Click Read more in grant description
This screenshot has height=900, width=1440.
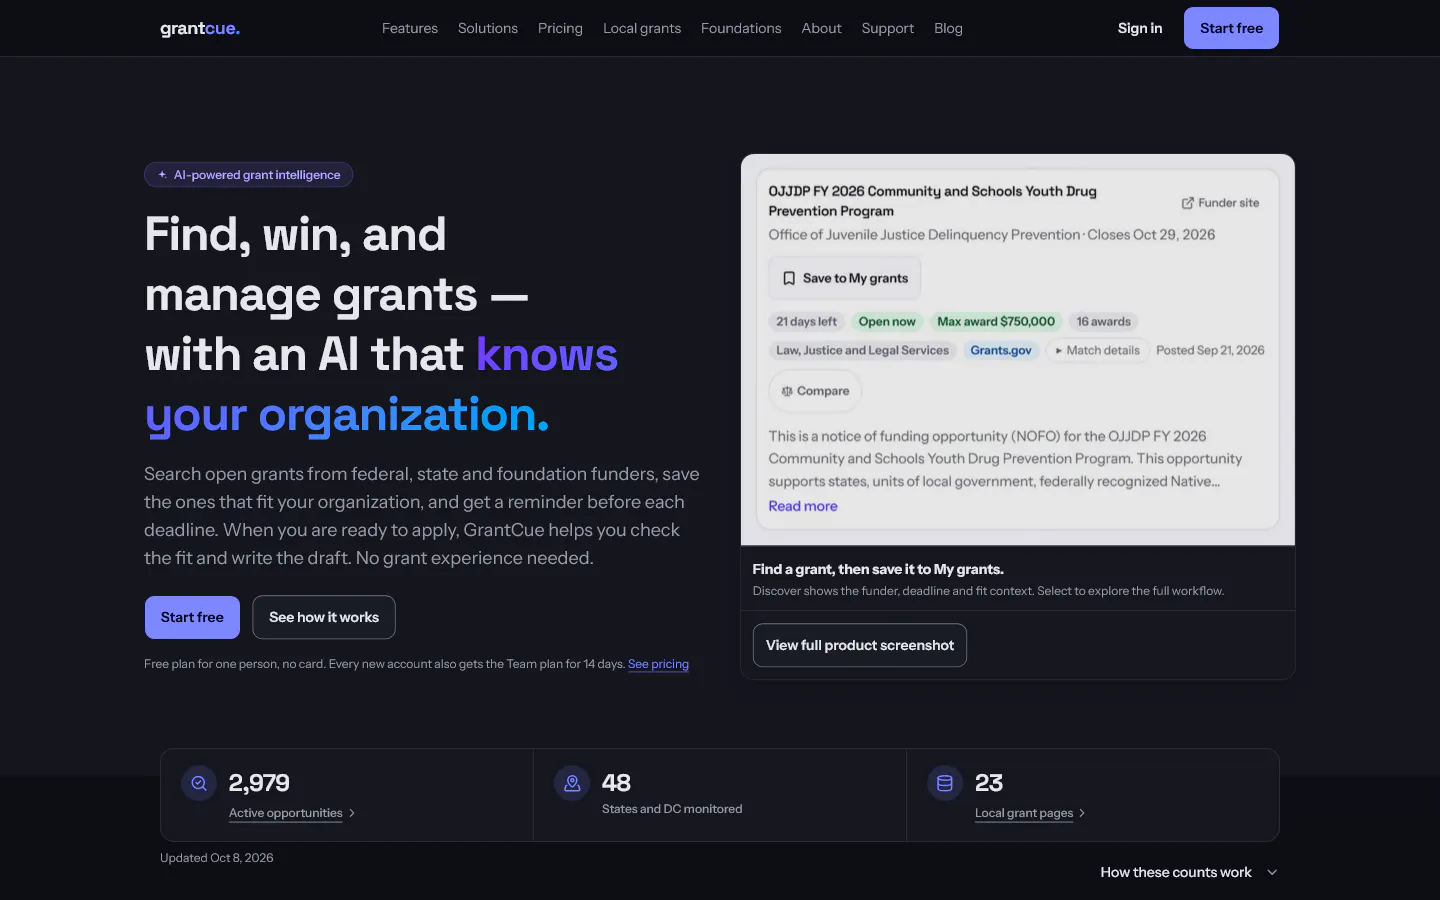pos(803,506)
